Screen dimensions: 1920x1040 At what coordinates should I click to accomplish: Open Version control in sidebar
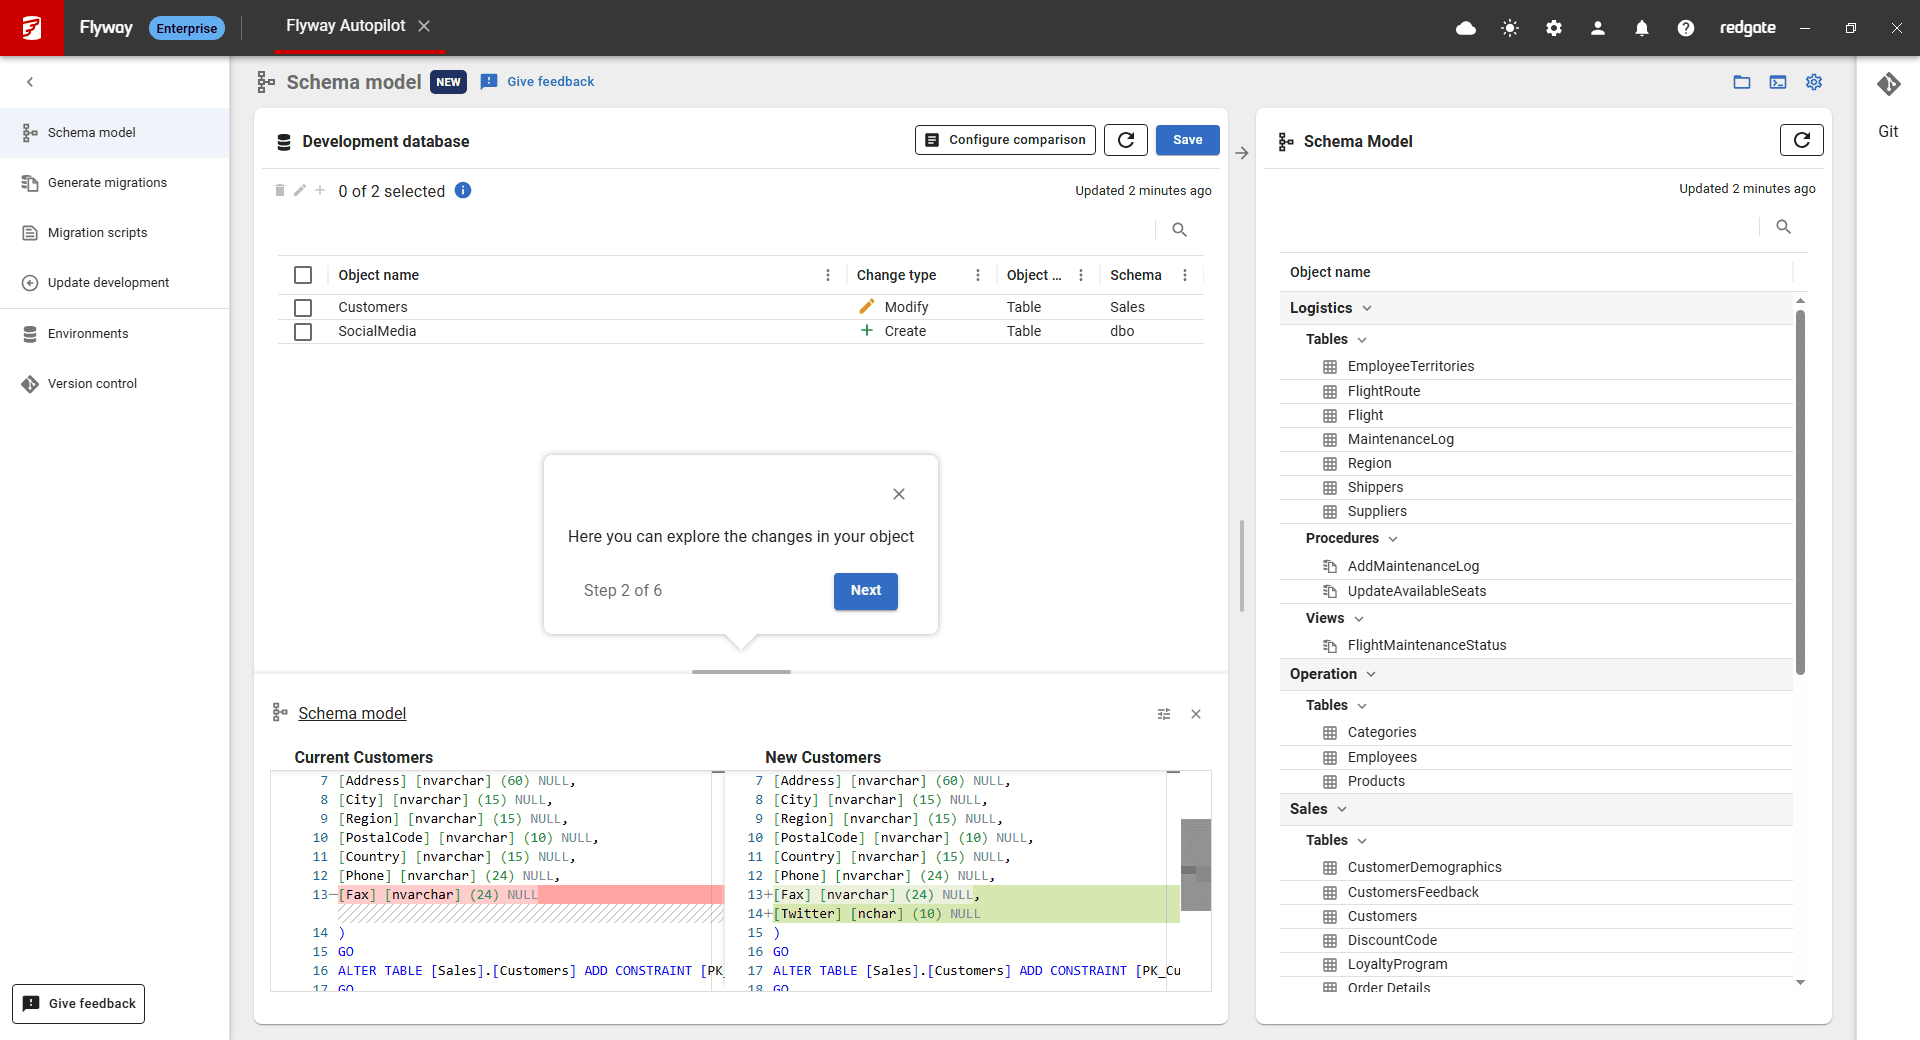pos(115,384)
